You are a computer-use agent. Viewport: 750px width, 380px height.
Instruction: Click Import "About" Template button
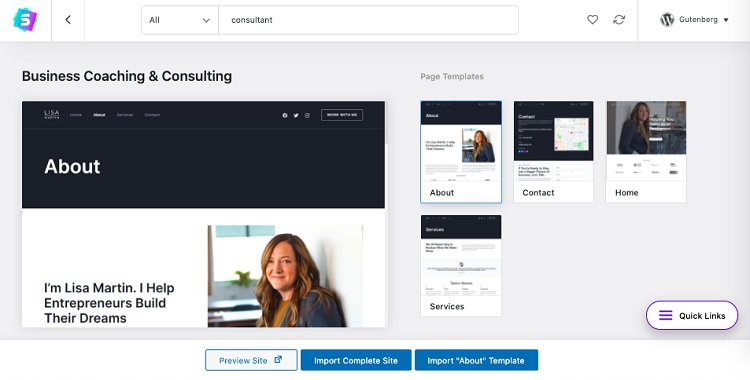476,360
